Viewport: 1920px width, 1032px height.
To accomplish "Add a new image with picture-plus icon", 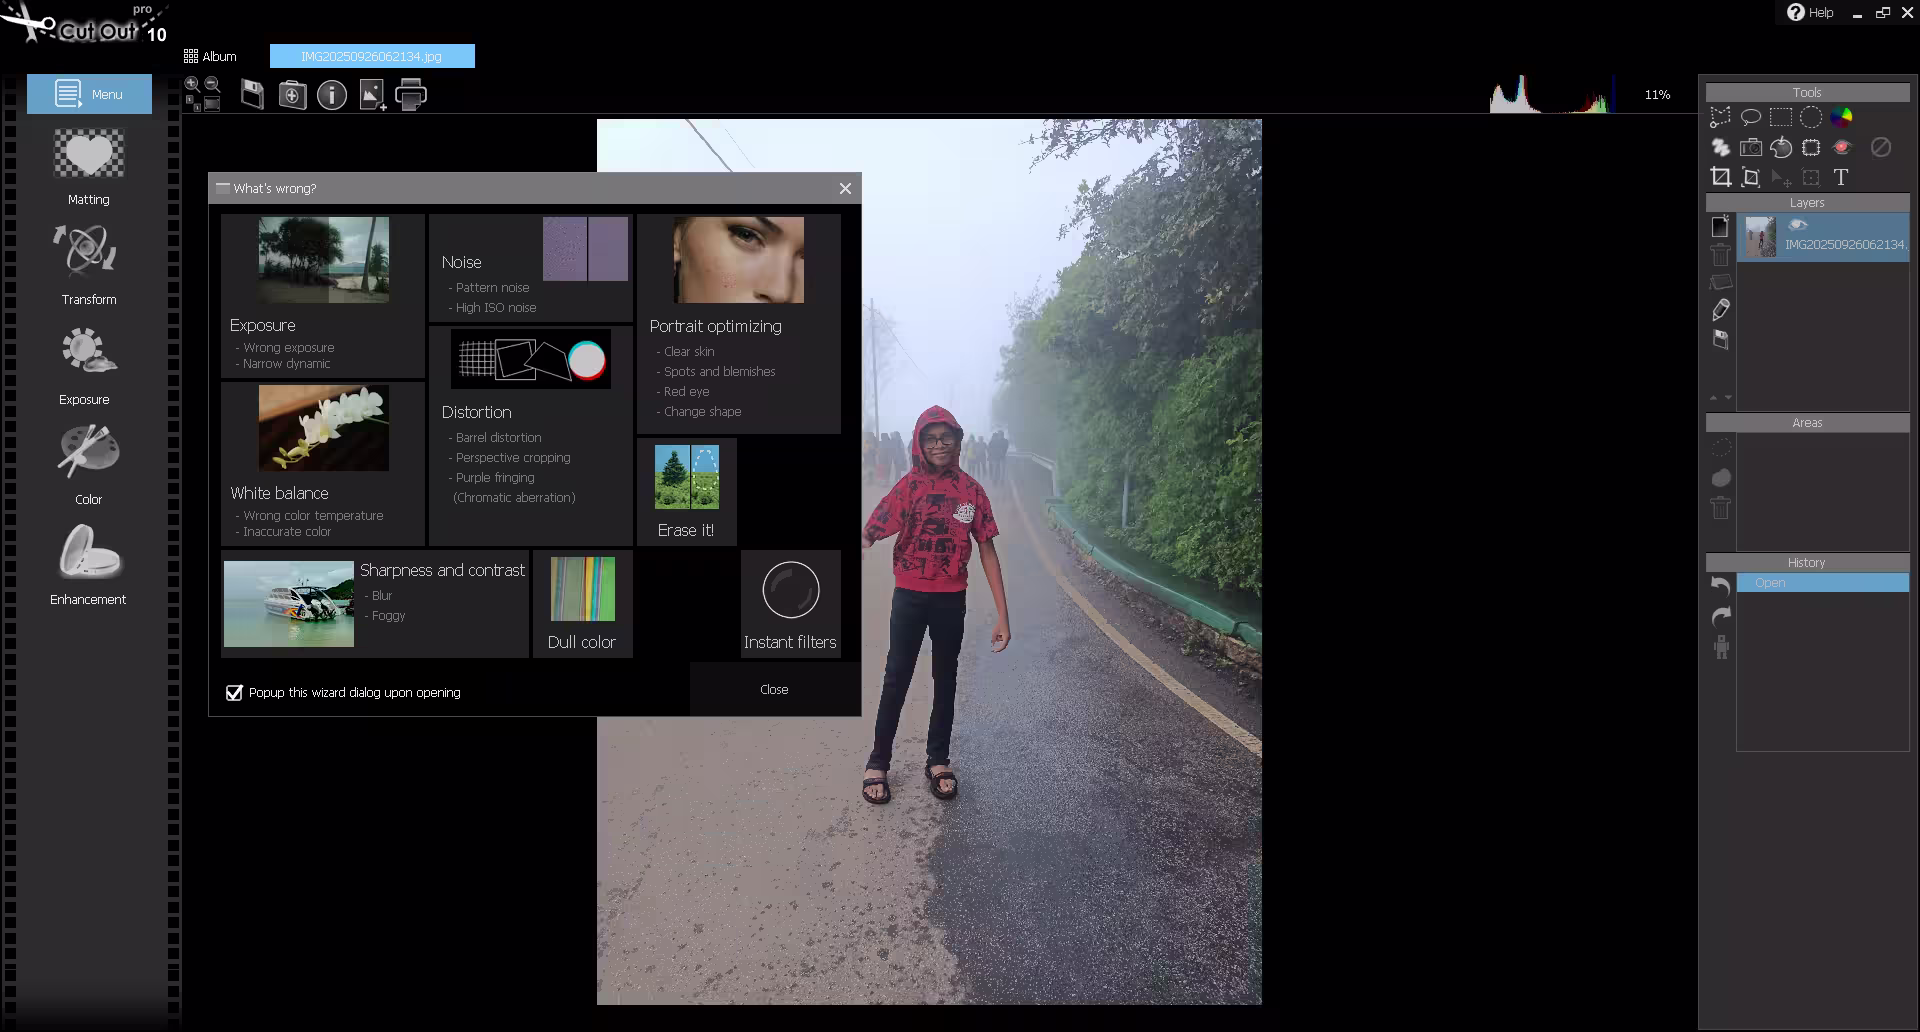I will tap(372, 95).
